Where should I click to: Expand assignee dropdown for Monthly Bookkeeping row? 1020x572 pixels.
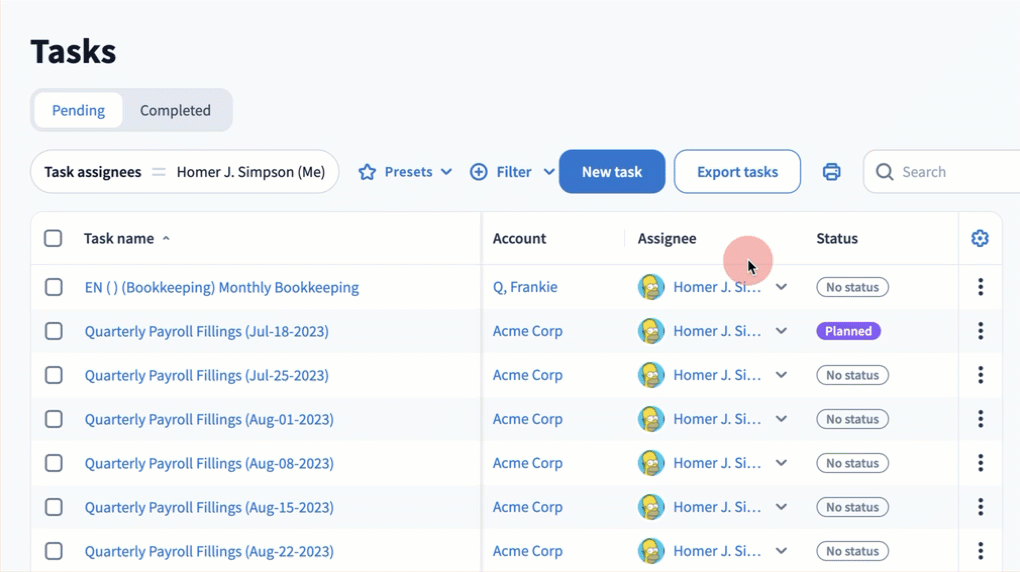pyautogui.click(x=782, y=287)
